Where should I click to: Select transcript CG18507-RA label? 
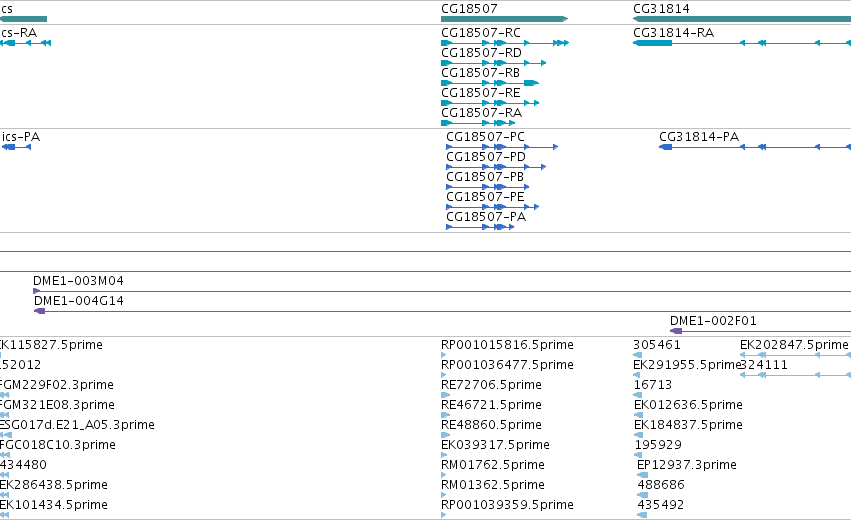click(x=481, y=113)
